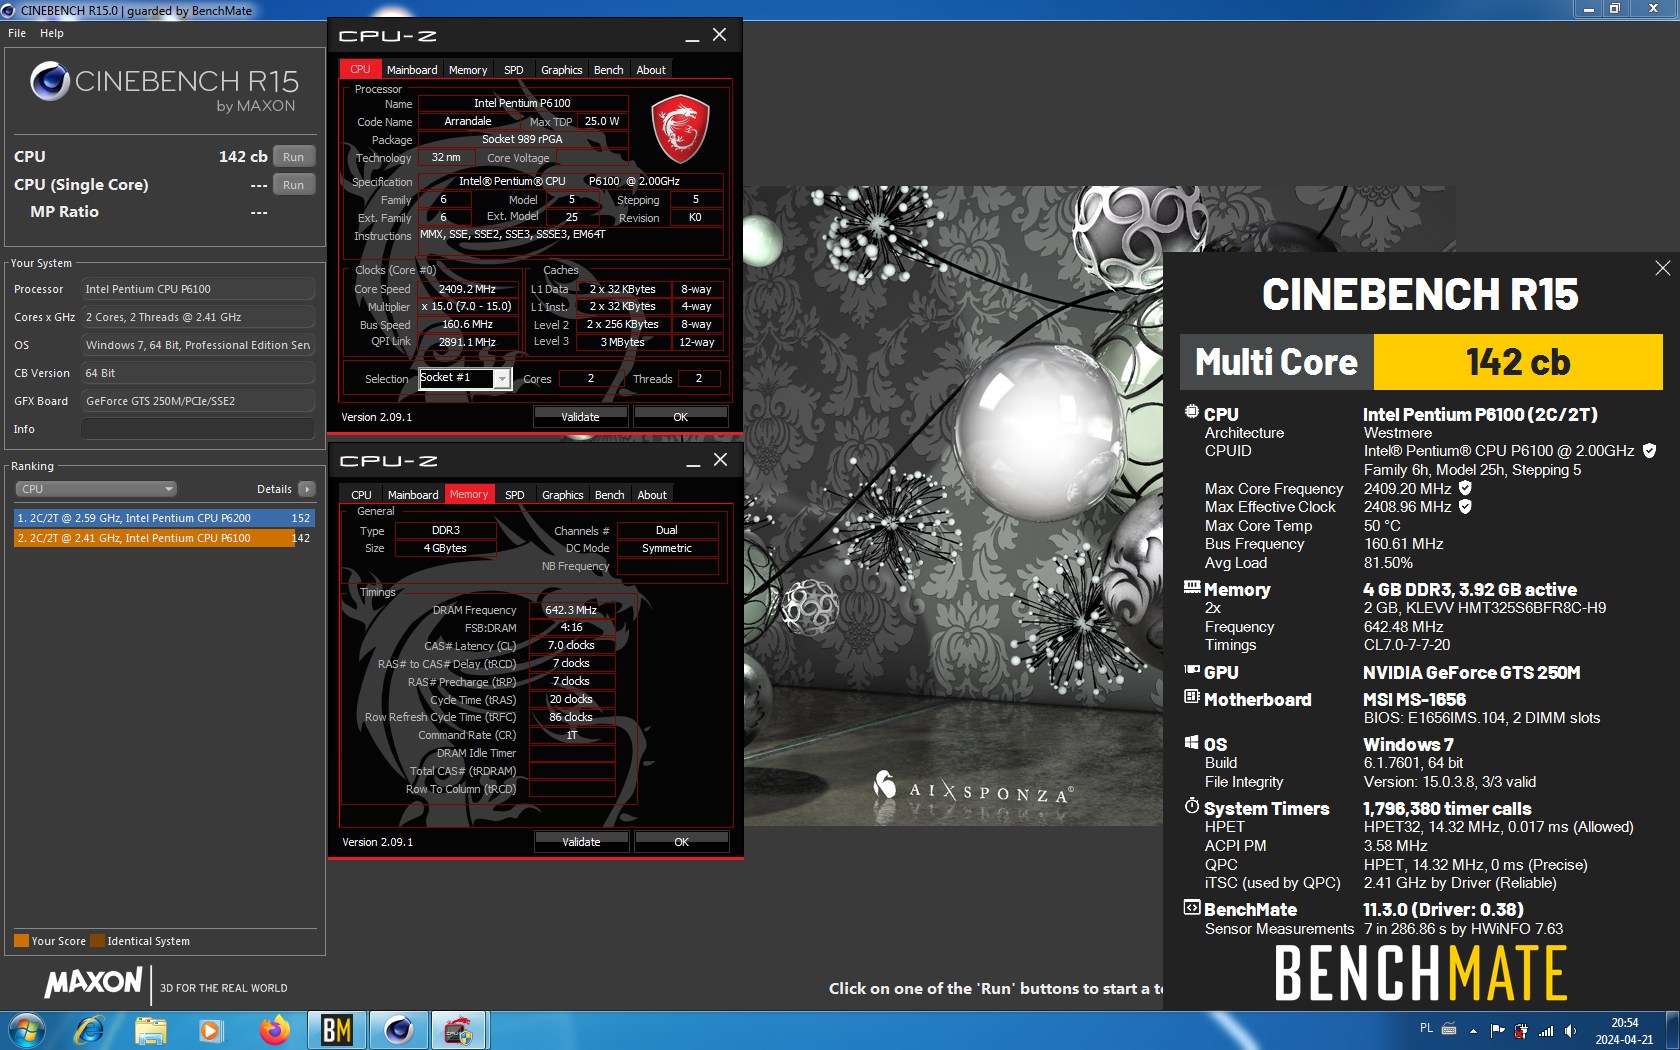Click the volume speaker tray icon
The width and height of the screenshot is (1680, 1050).
click(1570, 1030)
